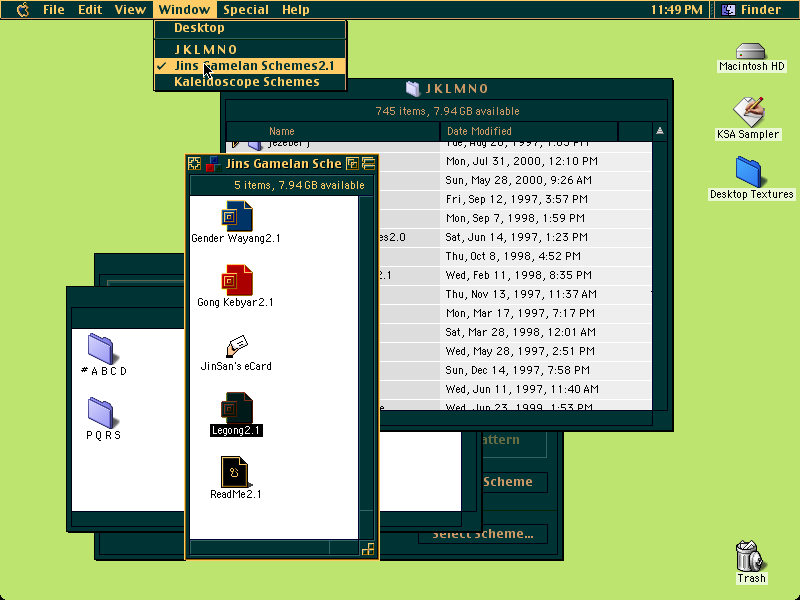800x600 pixels.
Task: Select the JinSan's eCard file
Action: tap(236, 353)
